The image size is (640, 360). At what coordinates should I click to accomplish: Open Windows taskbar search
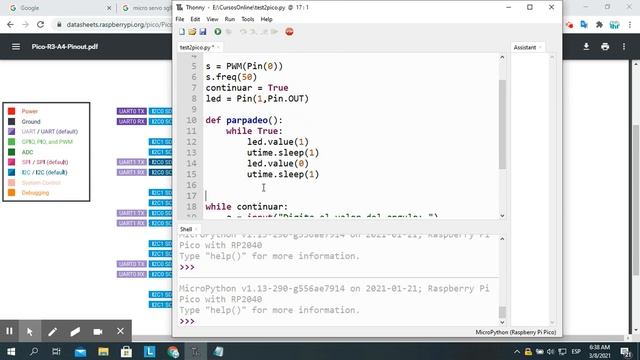point(34,351)
